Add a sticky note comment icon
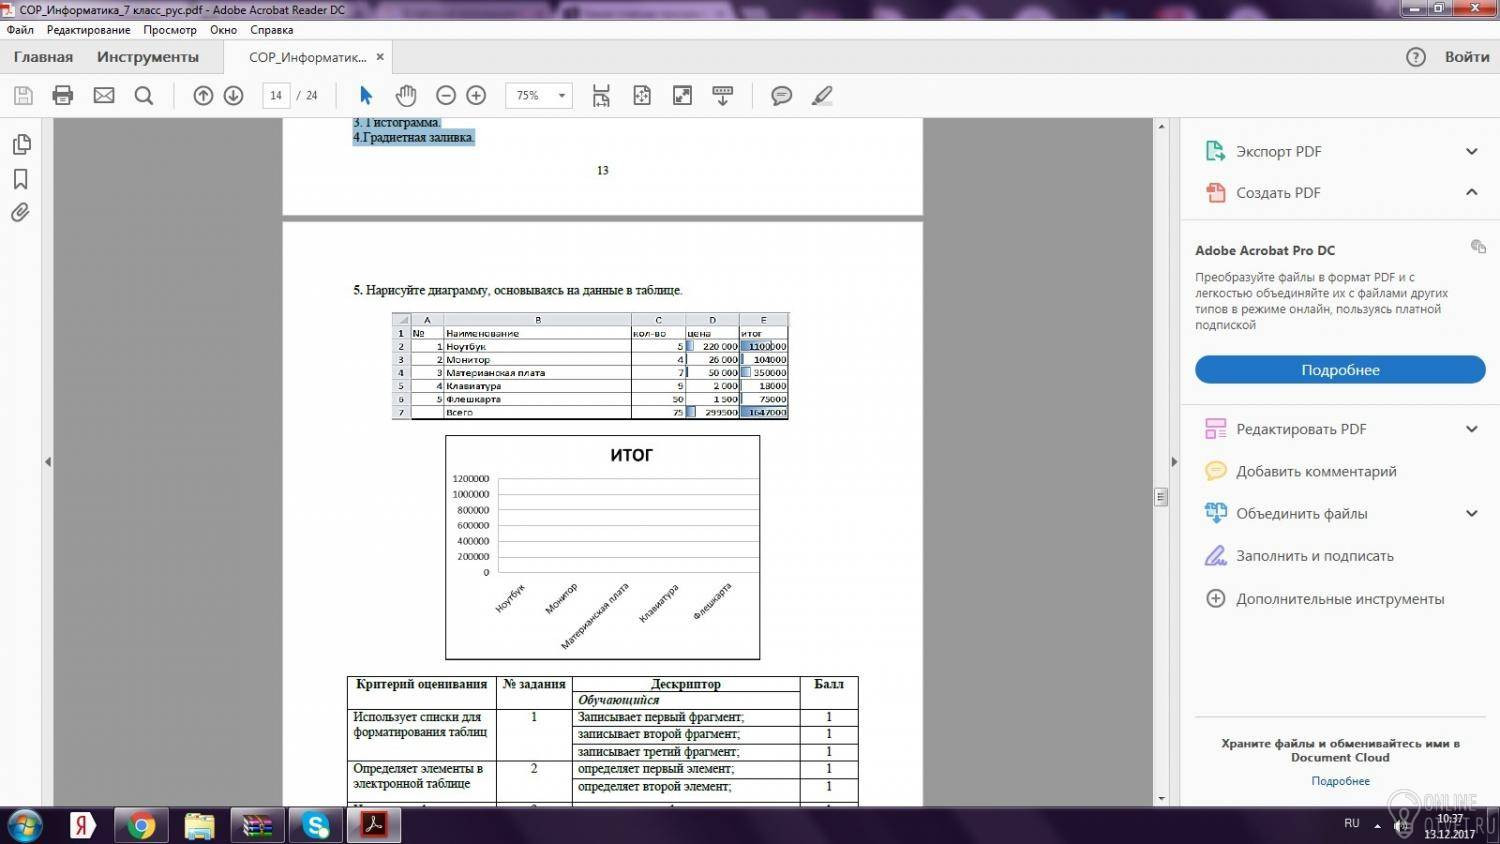The height and width of the screenshot is (844, 1500). pos(781,95)
